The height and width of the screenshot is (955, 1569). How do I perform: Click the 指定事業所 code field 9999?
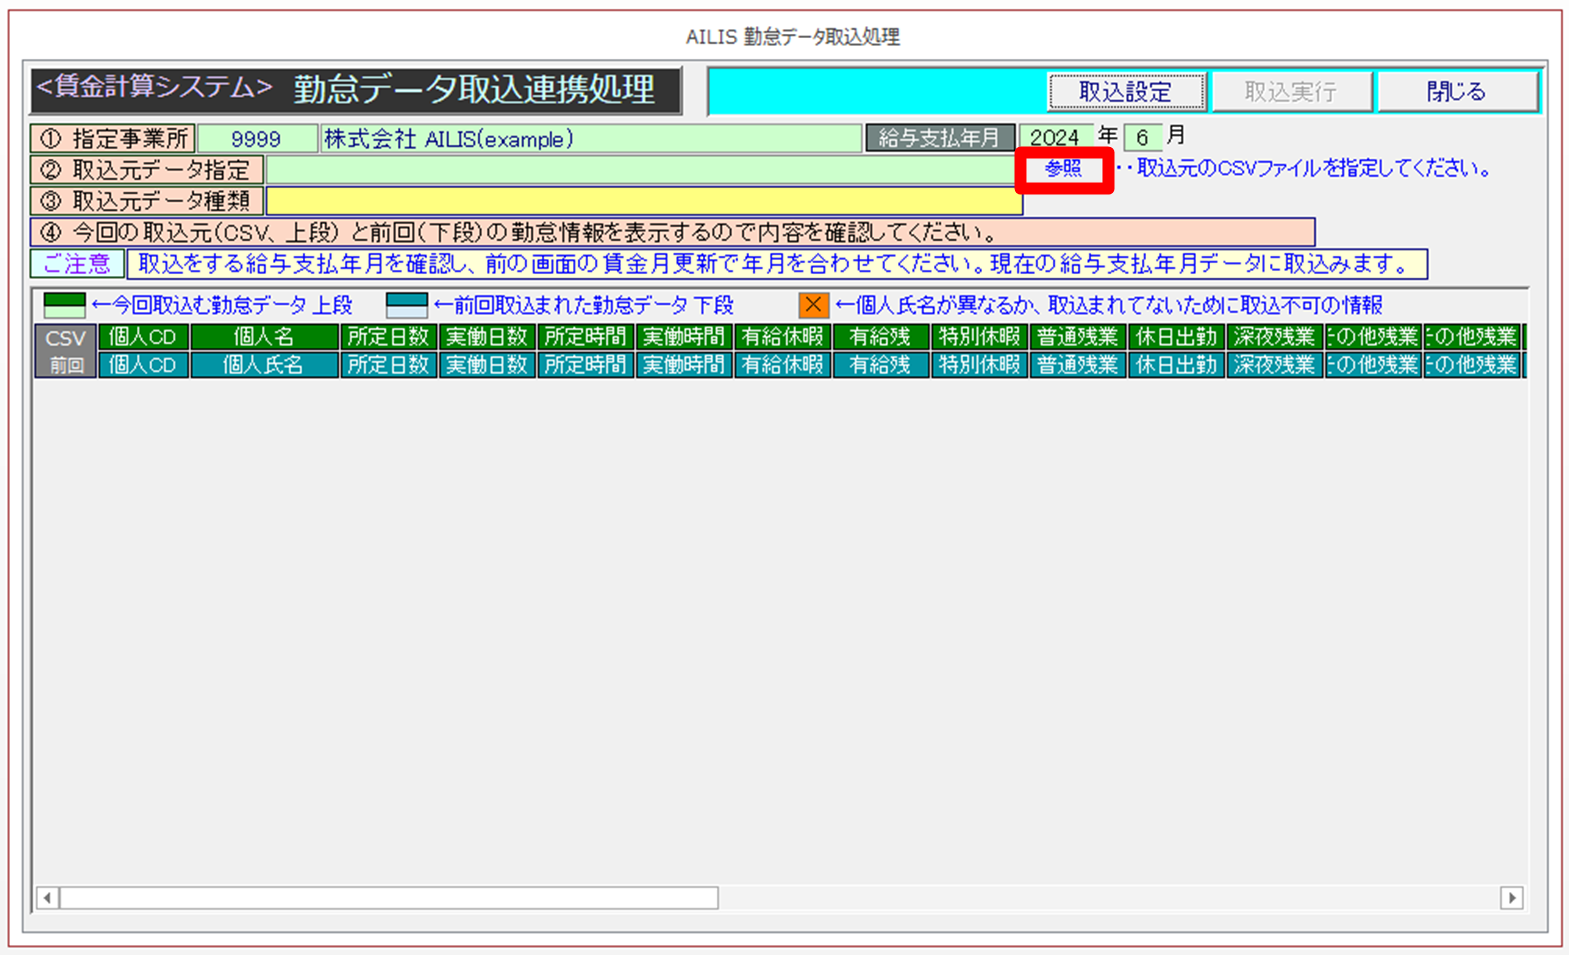click(256, 139)
